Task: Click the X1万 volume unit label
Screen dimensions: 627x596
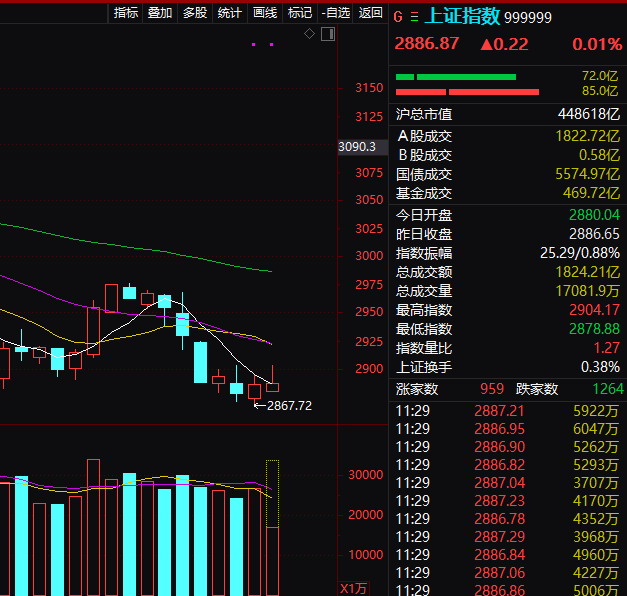Action: pyautogui.click(x=353, y=588)
